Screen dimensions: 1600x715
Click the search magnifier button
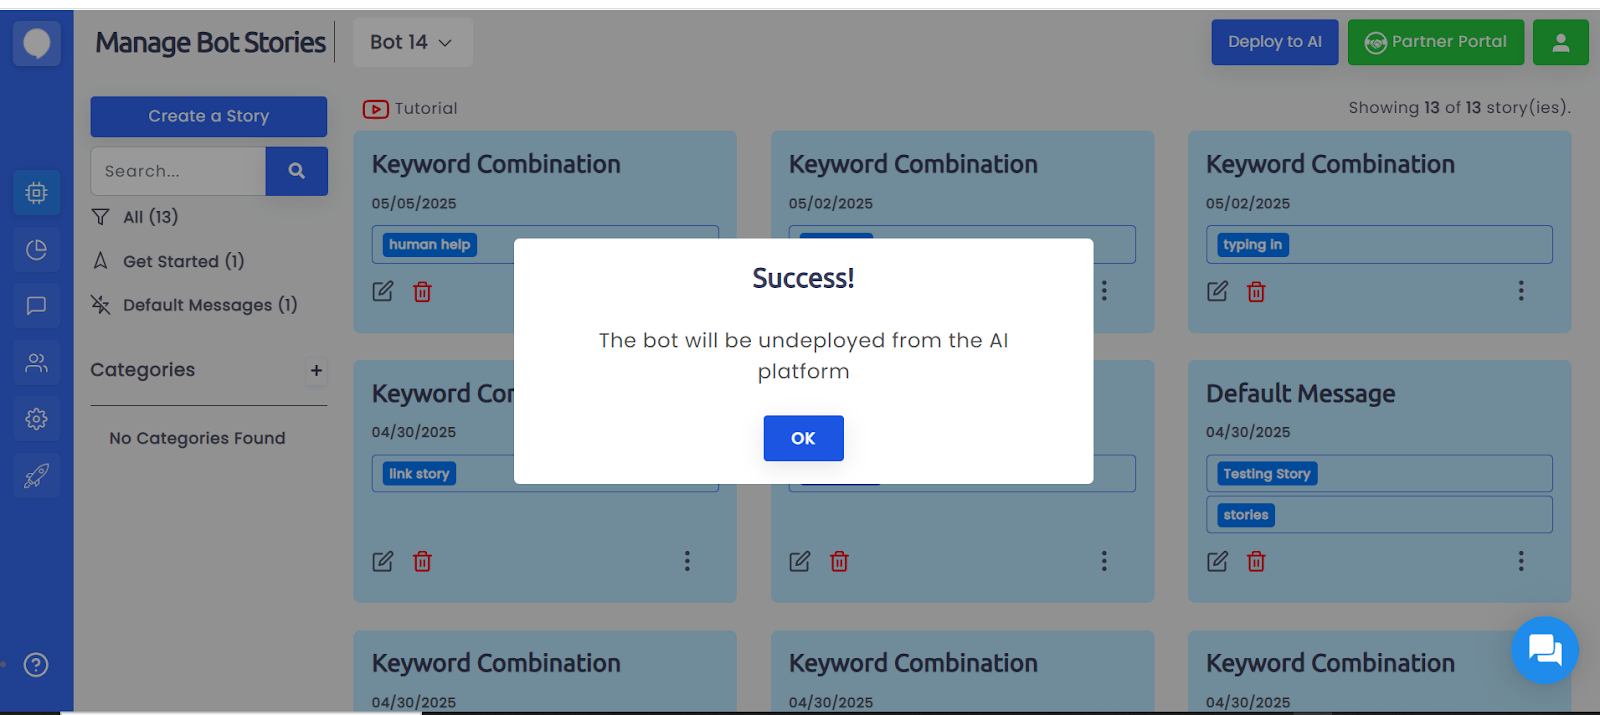point(297,171)
